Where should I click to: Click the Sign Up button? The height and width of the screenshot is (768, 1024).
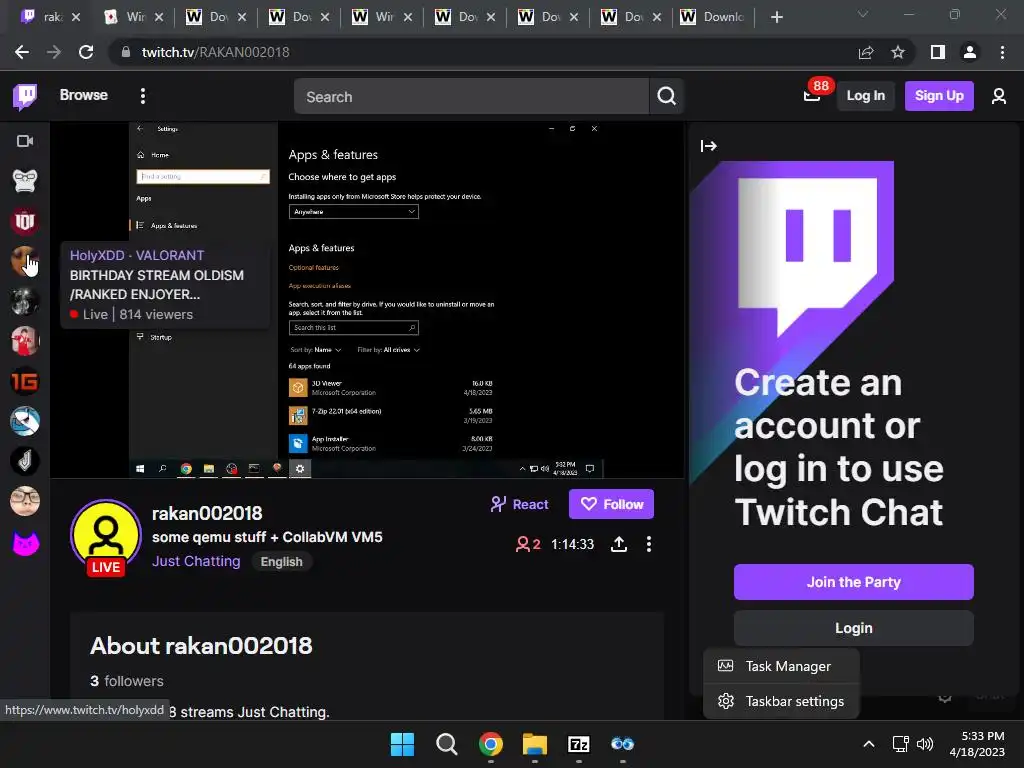click(939, 96)
